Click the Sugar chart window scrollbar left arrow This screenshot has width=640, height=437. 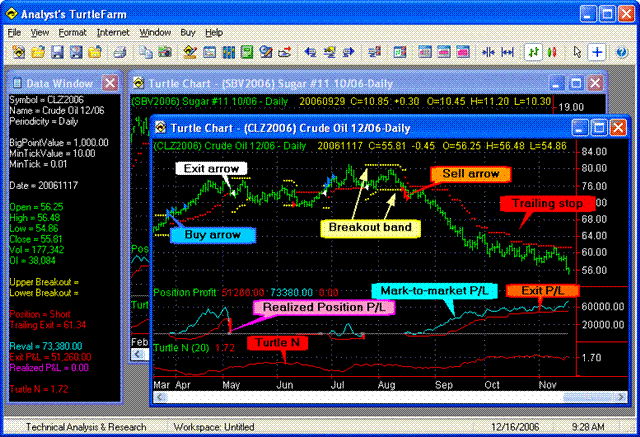pyautogui.click(x=138, y=354)
